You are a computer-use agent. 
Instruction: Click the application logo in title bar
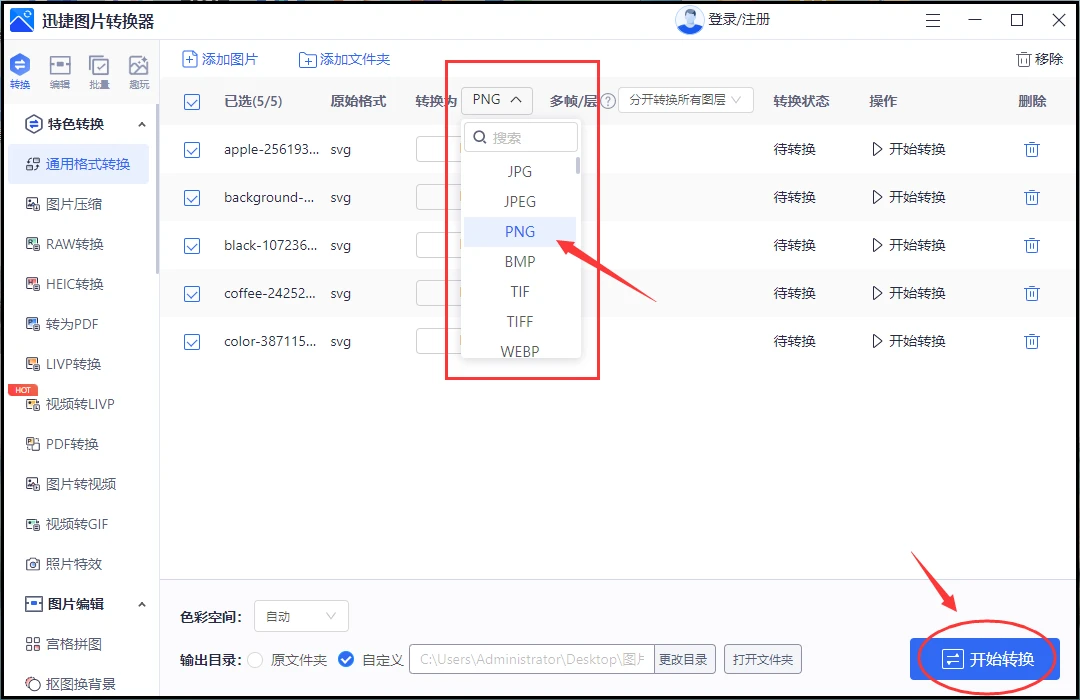click(21, 21)
